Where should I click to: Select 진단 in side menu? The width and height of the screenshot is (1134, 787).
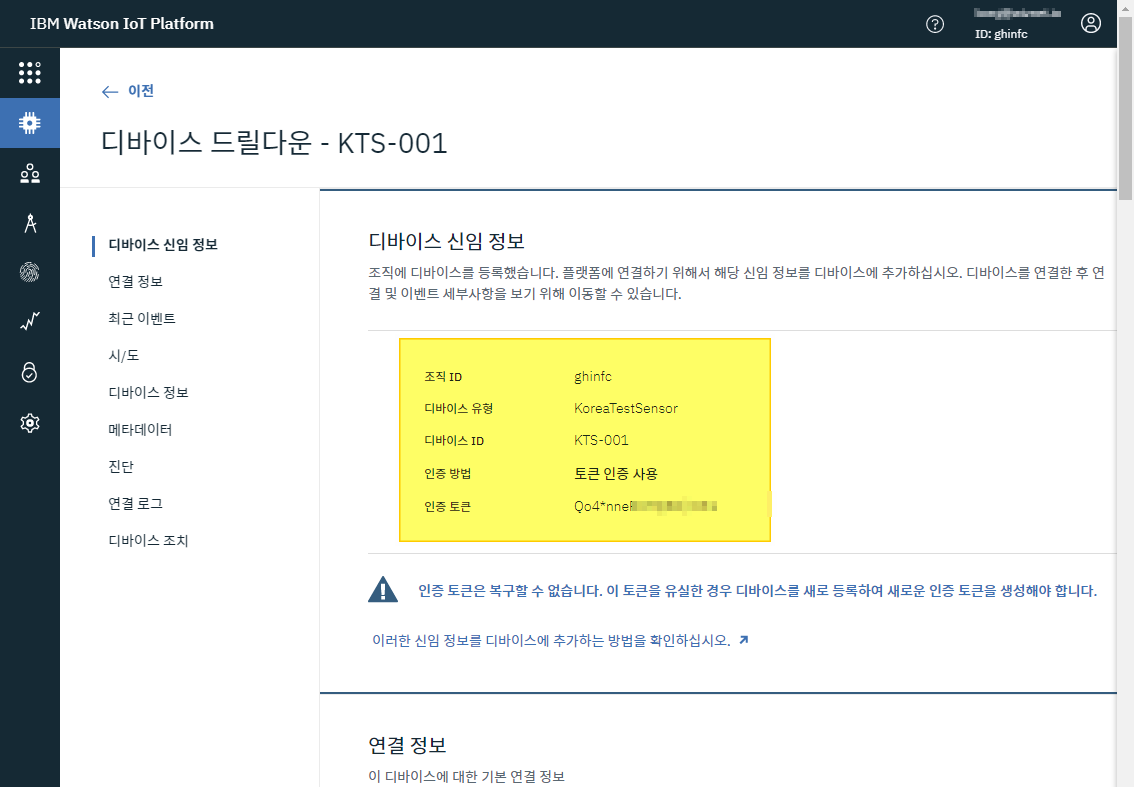(121, 466)
